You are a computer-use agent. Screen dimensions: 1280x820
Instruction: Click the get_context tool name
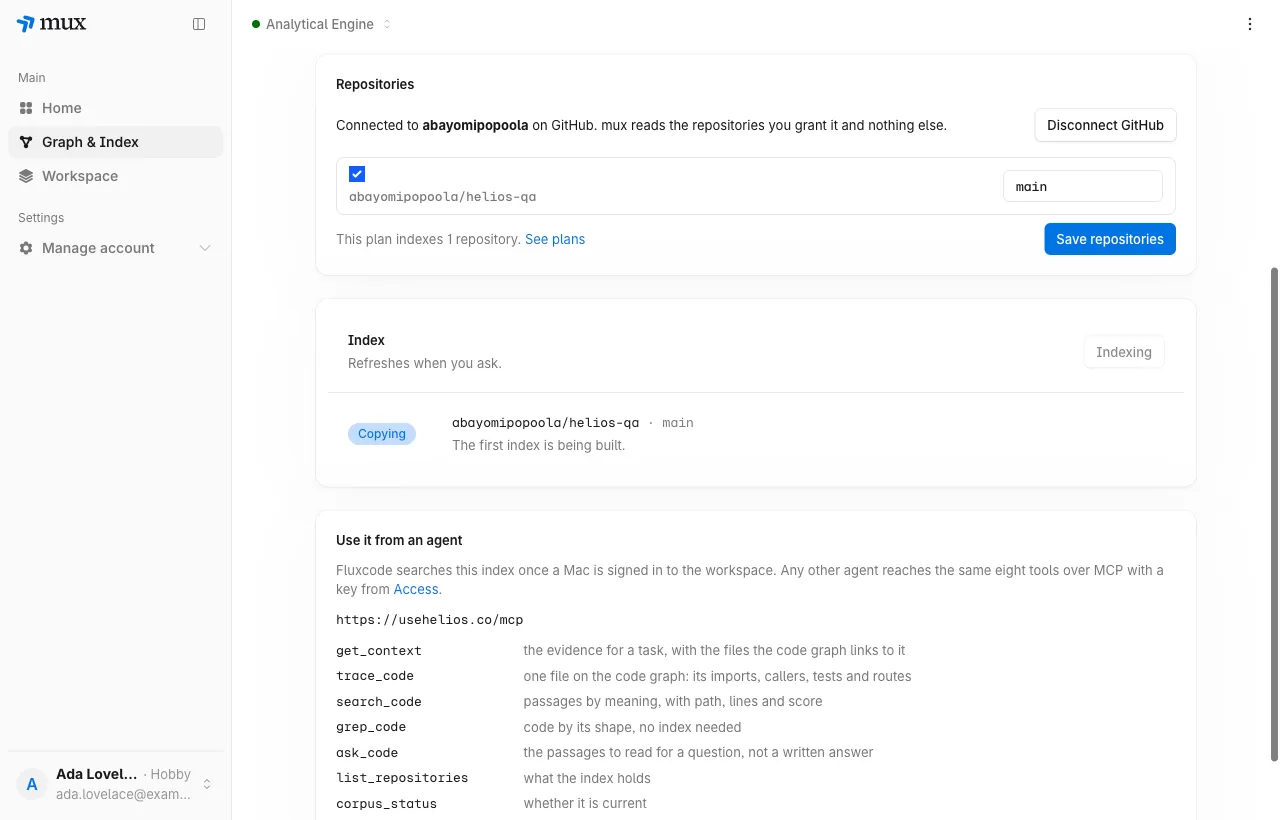tap(379, 650)
